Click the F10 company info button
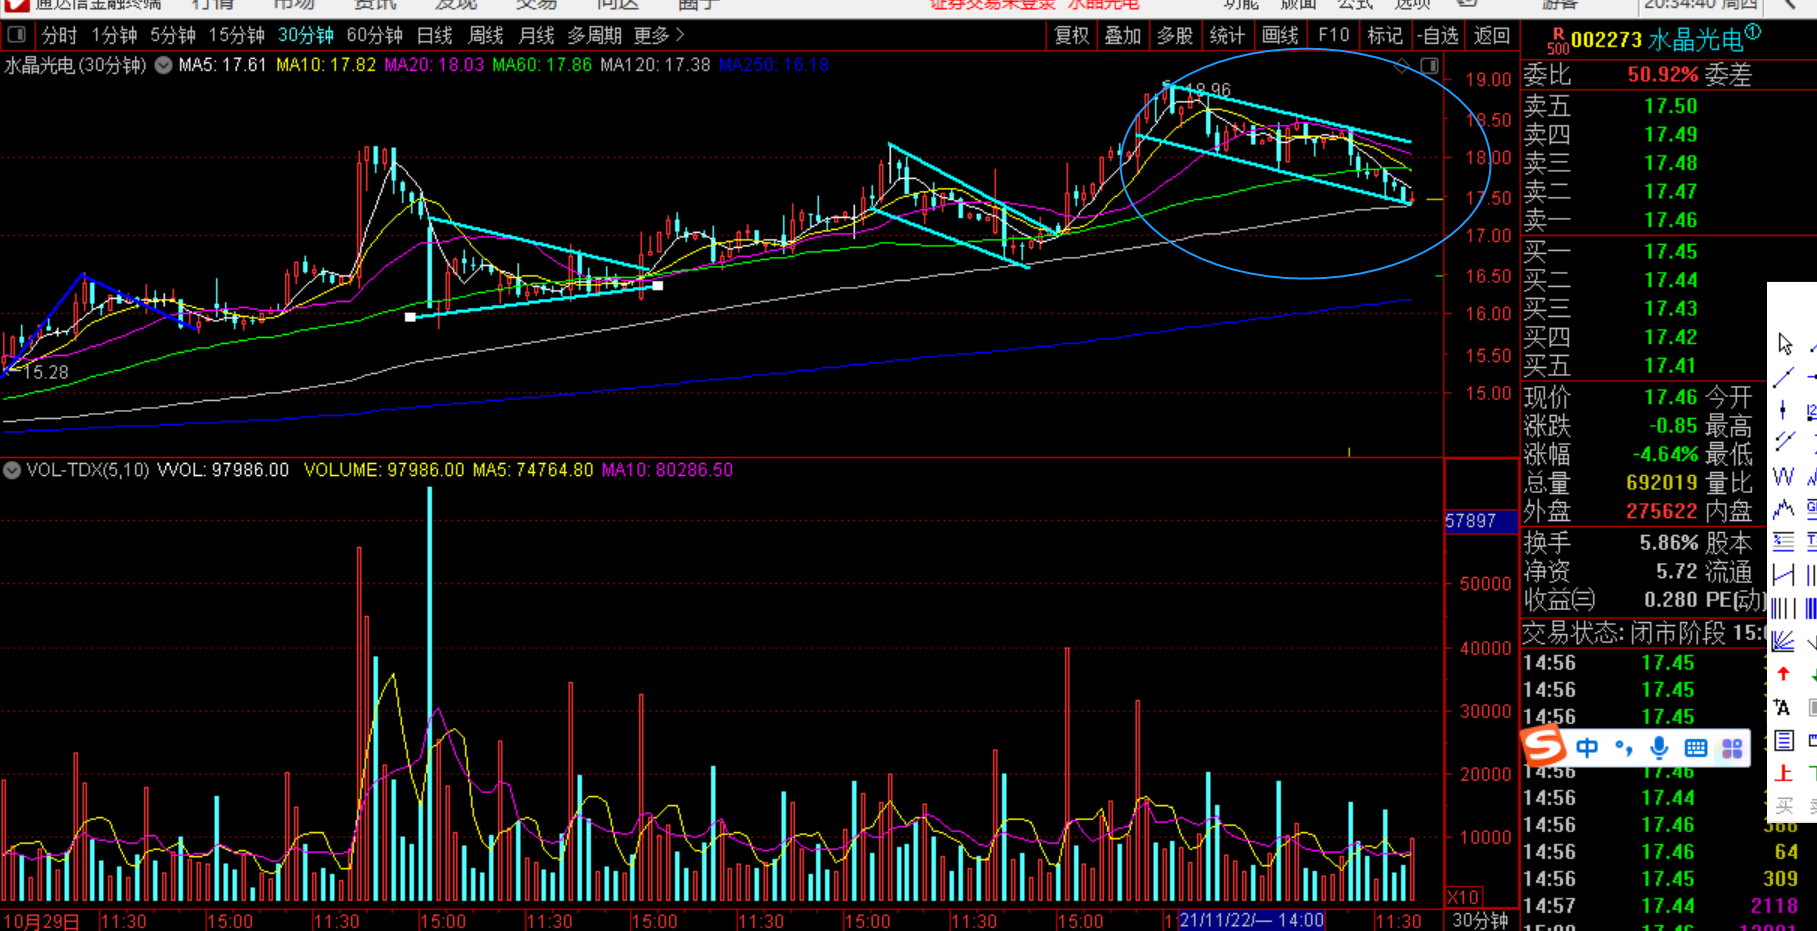Image resolution: width=1817 pixels, height=931 pixels. [1333, 35]
